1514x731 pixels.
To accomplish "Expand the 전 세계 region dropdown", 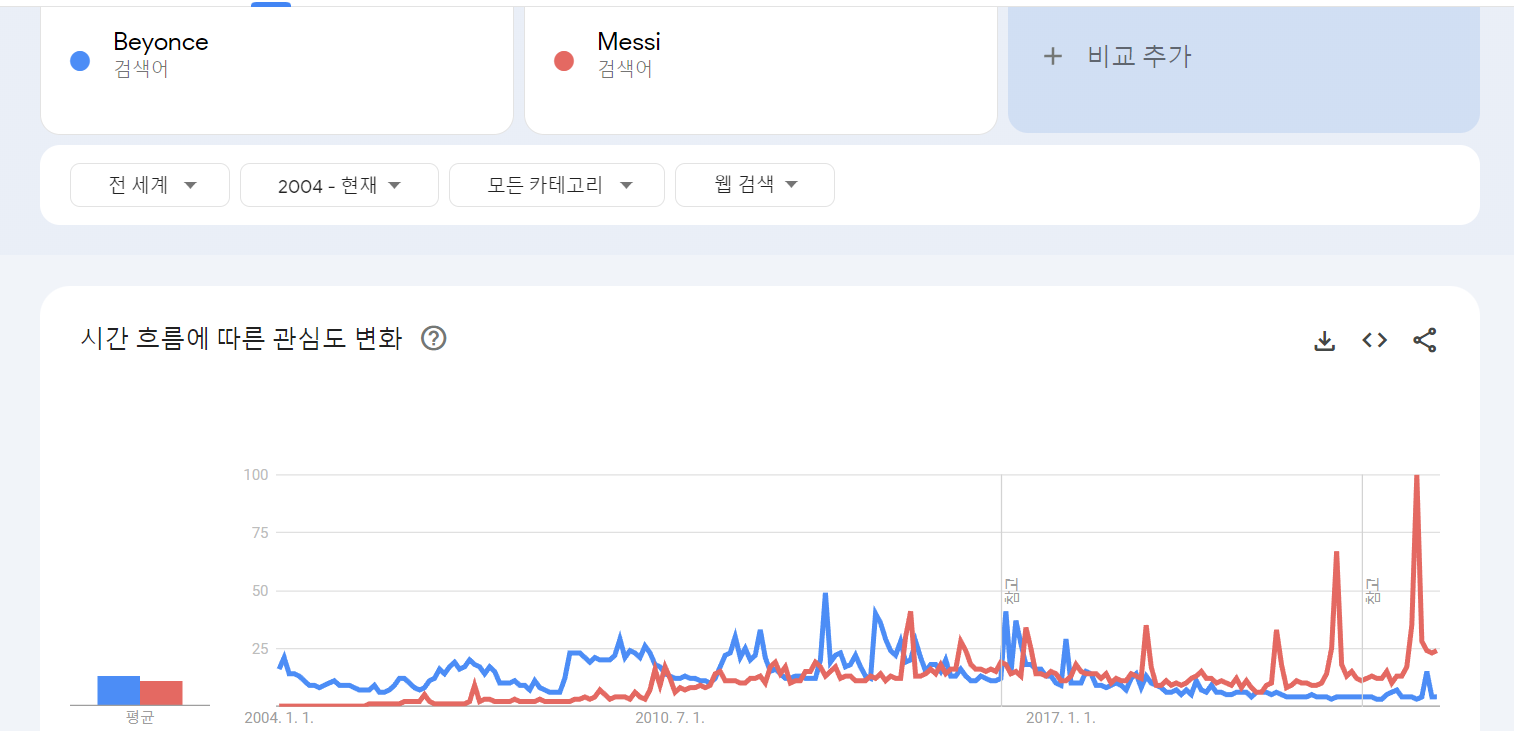I will 150,185.
